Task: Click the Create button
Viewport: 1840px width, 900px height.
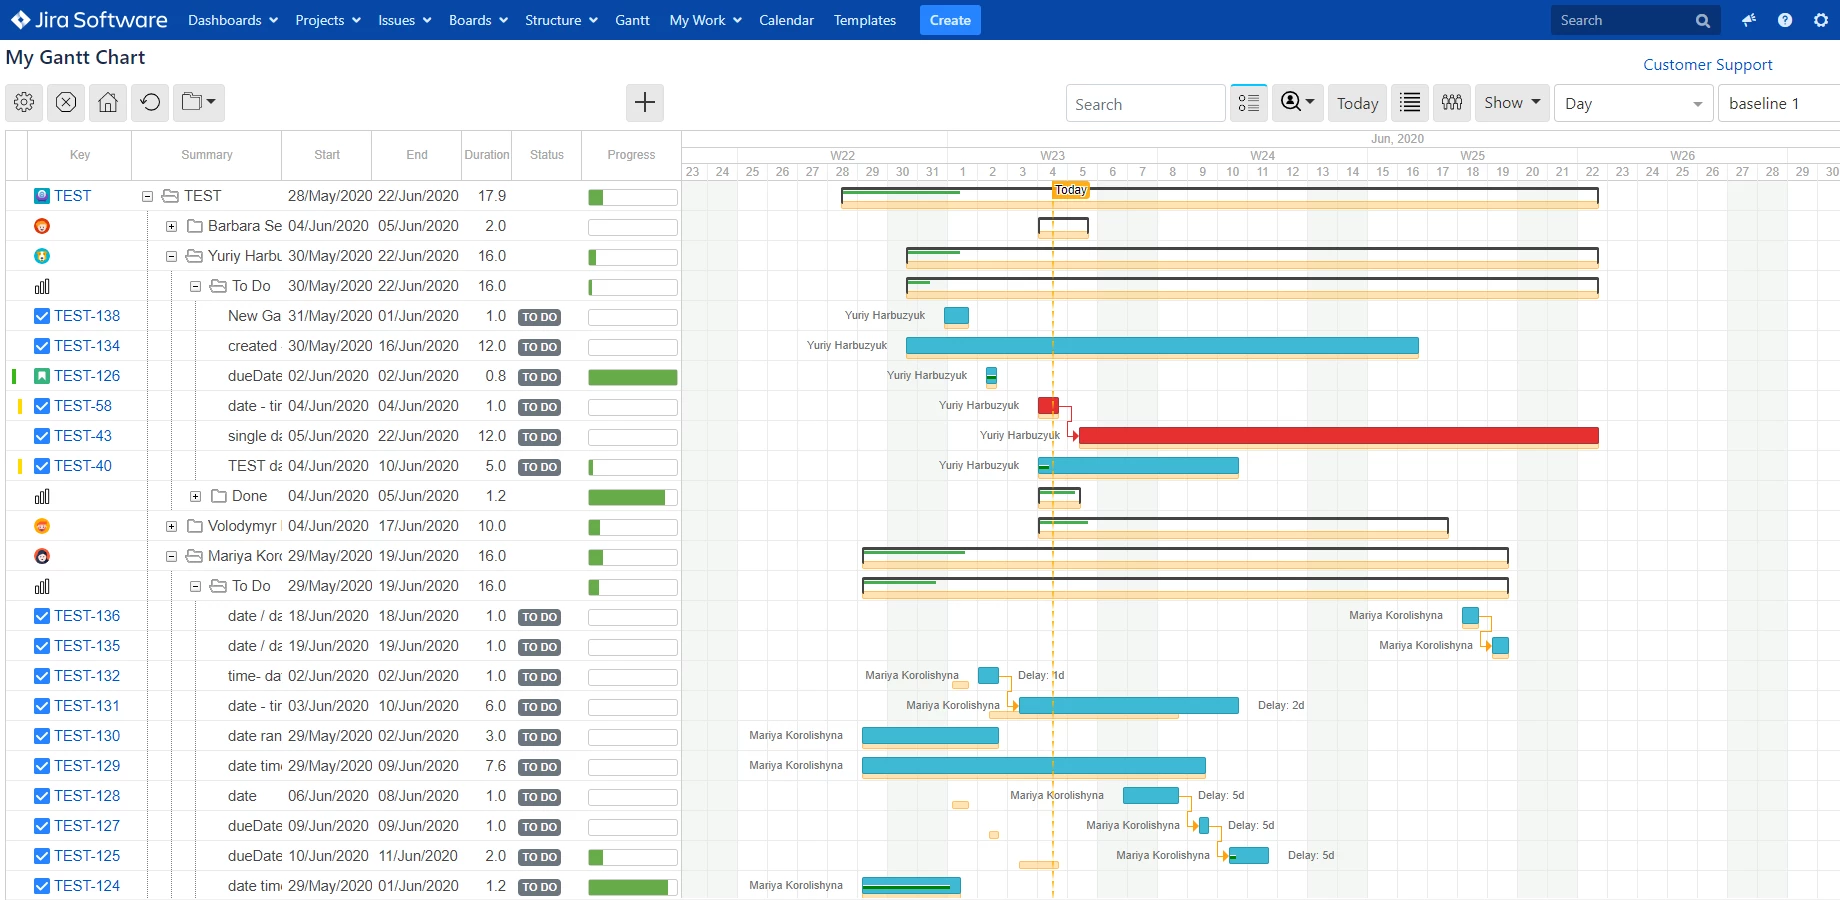Action: 950,20
